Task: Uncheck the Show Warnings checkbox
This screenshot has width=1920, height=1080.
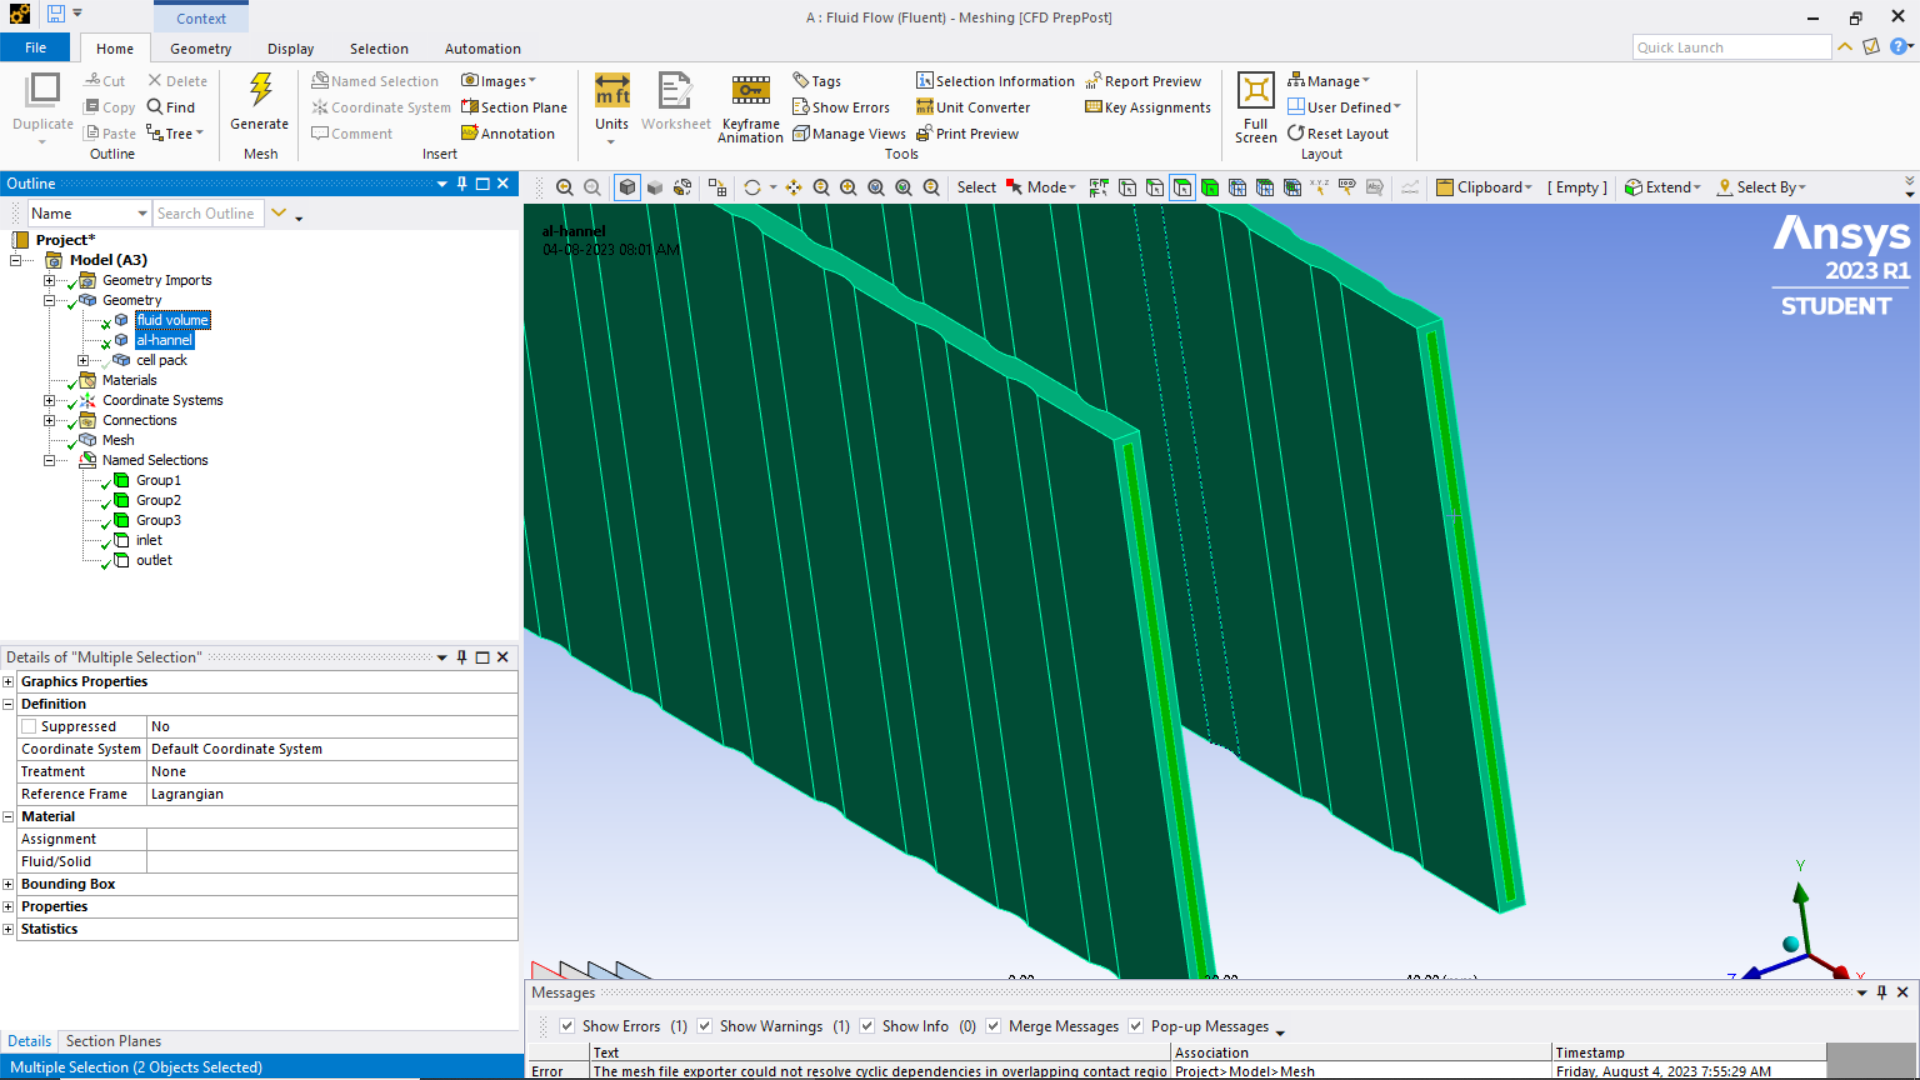Action: [x=705, y=1026]
